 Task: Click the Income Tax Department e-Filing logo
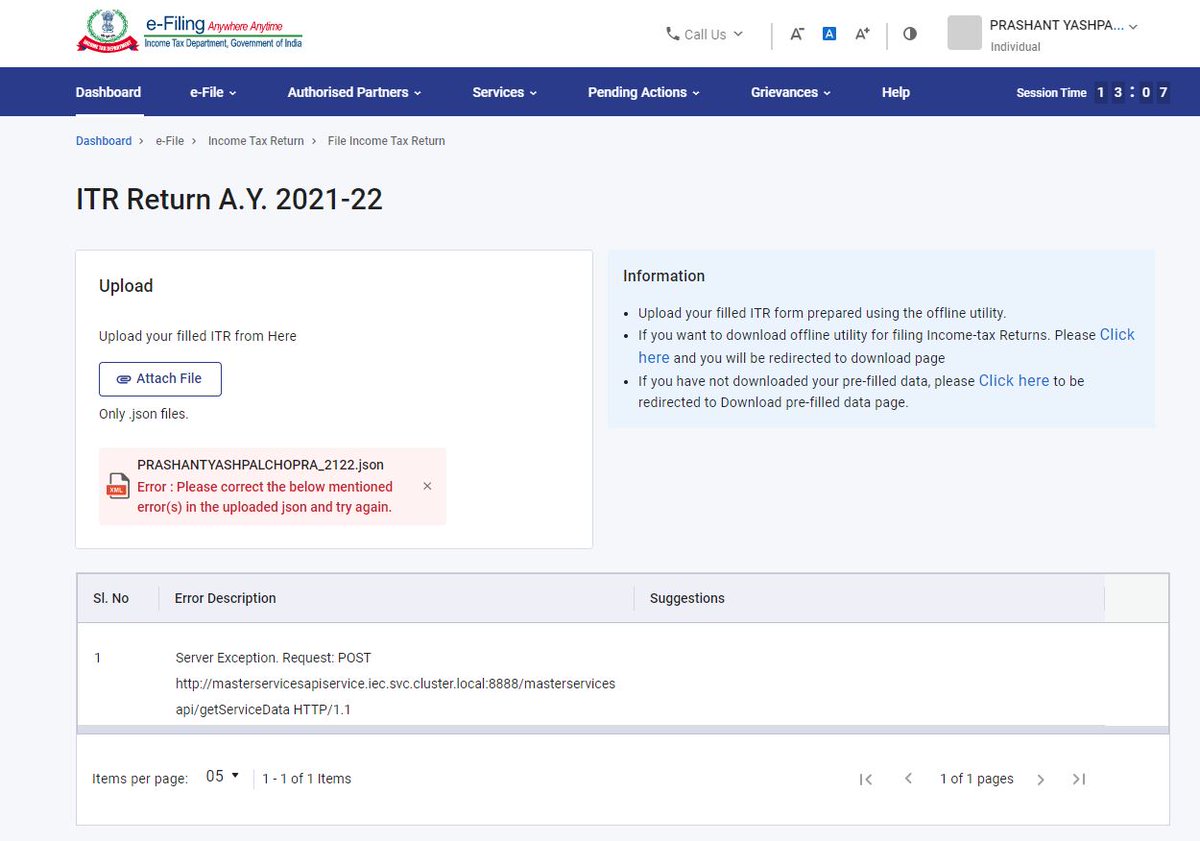pos(189,33)
